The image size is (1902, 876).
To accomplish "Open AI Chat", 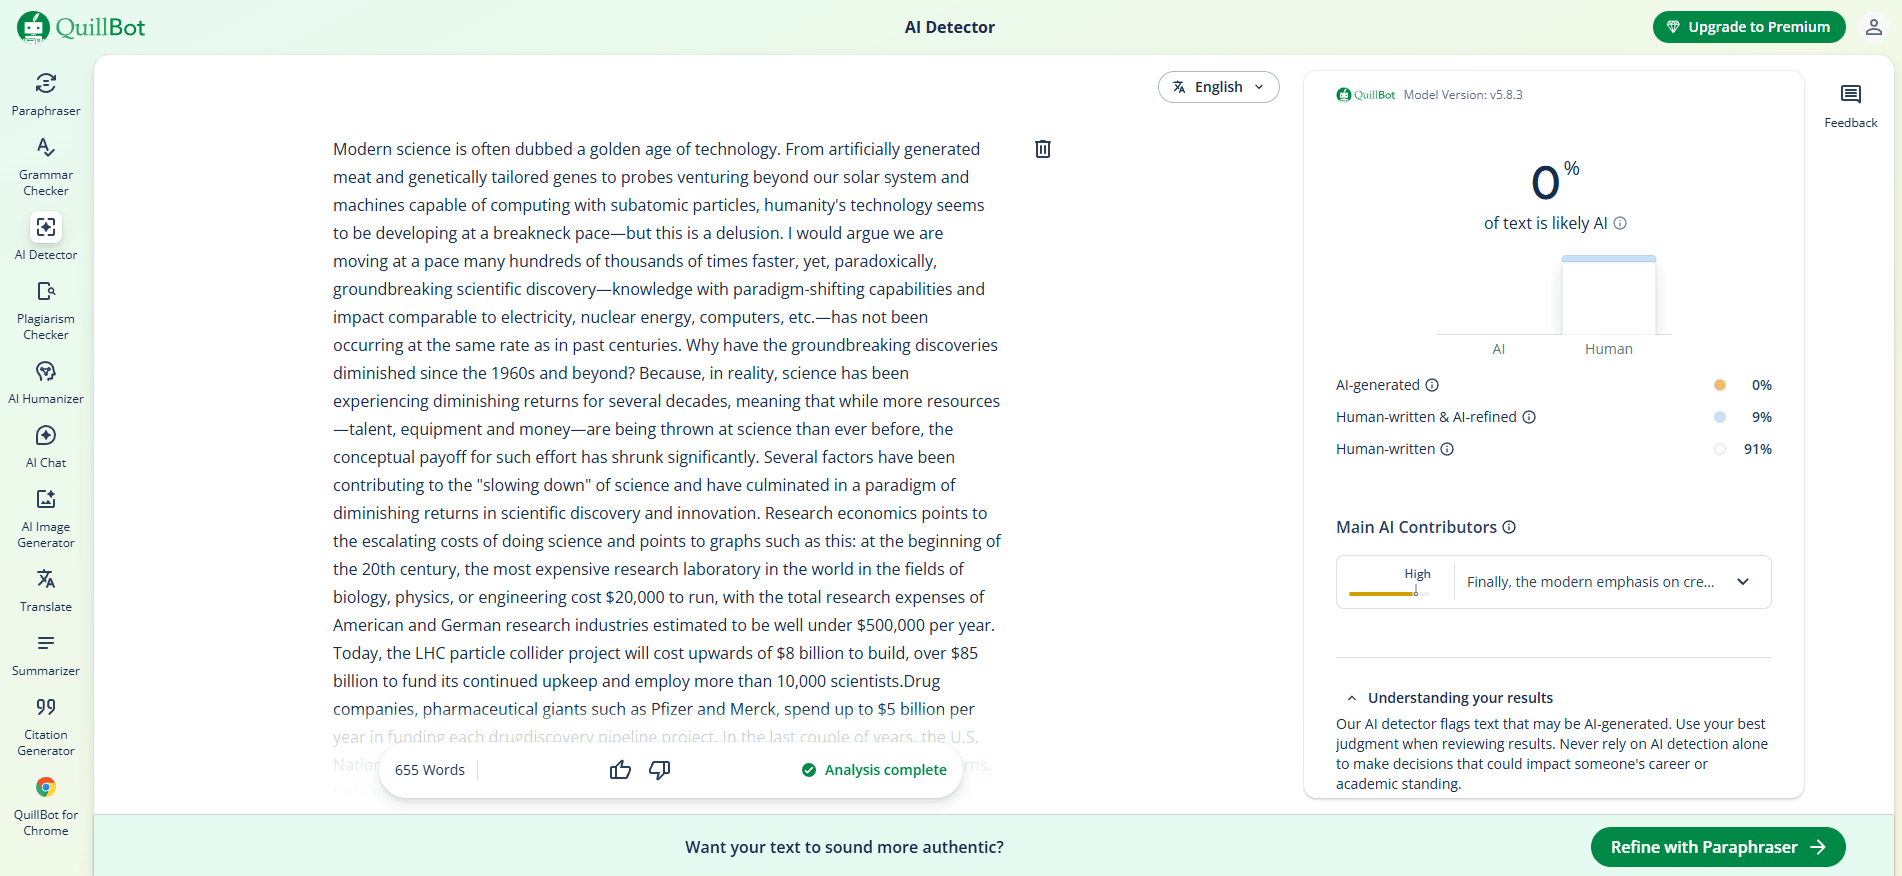I will click(45, 445).
